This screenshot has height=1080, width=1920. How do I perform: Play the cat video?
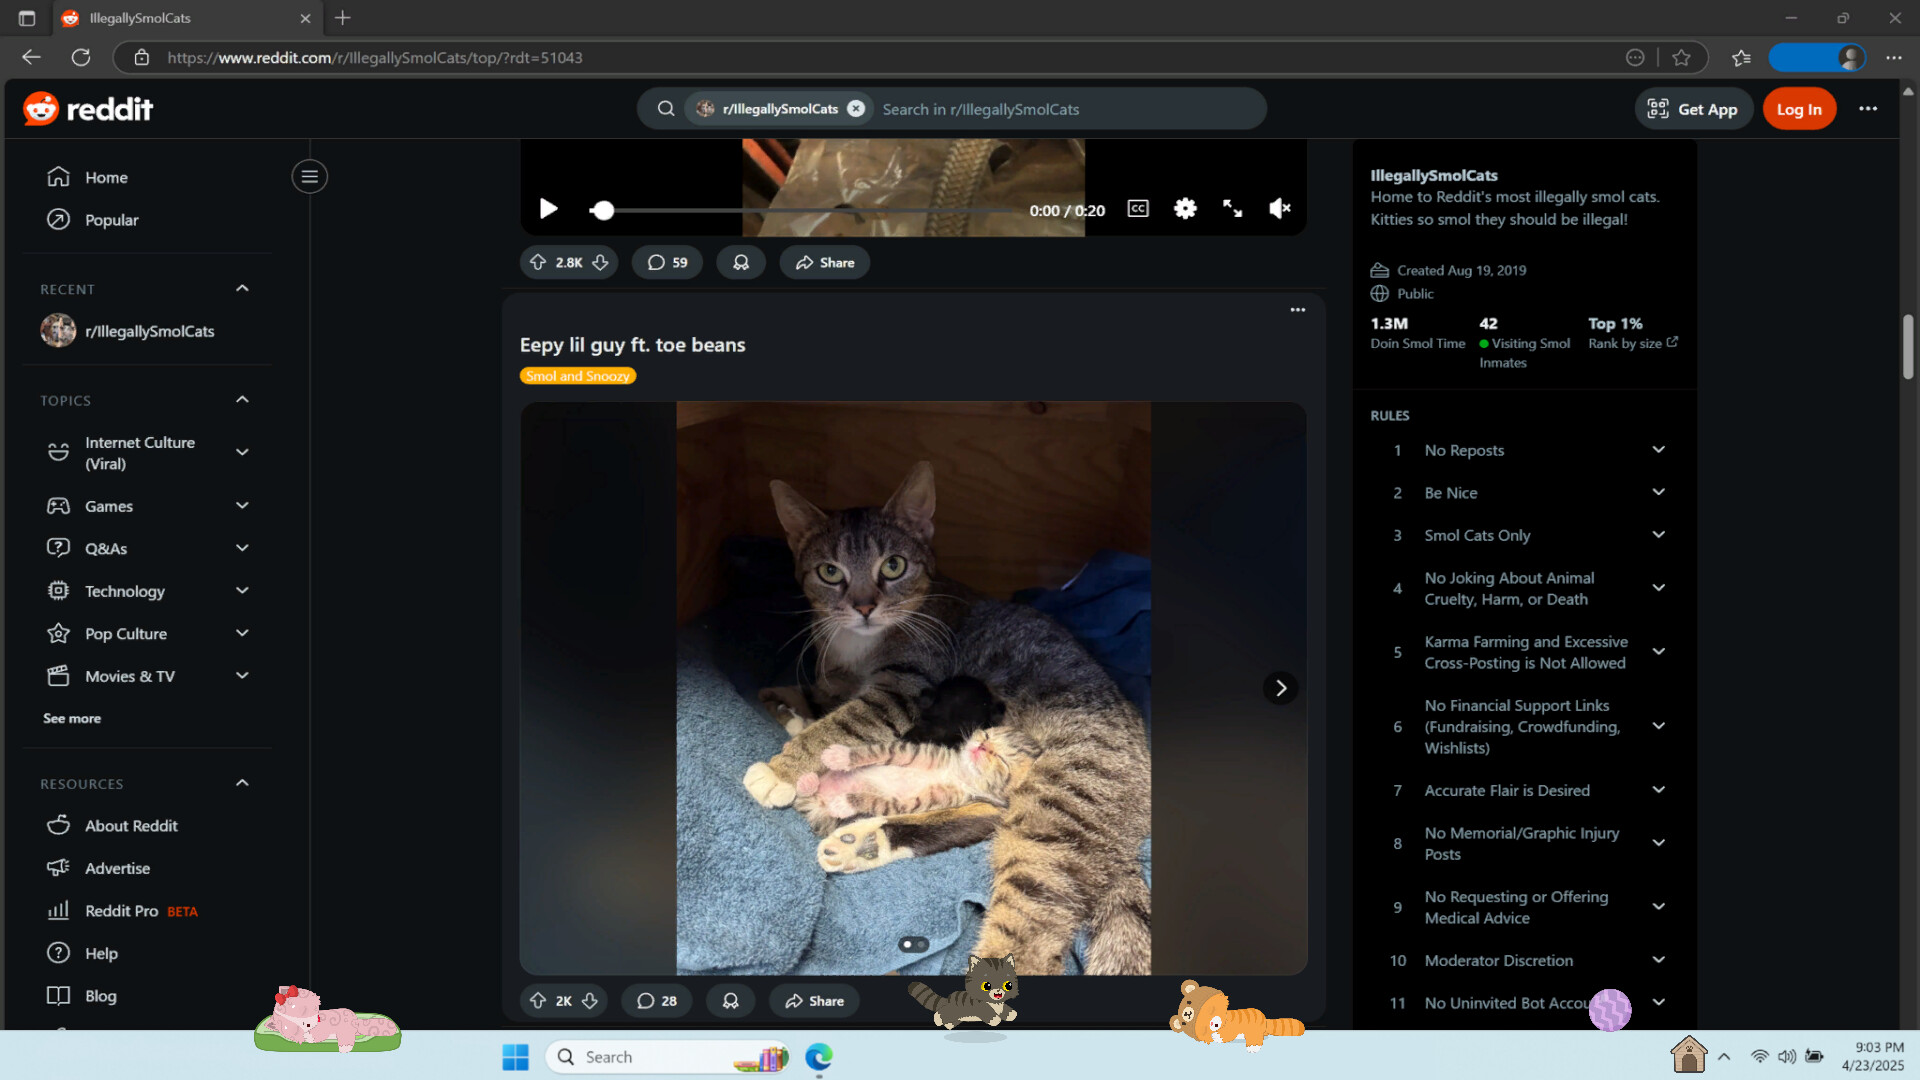(x=548, y=209)
